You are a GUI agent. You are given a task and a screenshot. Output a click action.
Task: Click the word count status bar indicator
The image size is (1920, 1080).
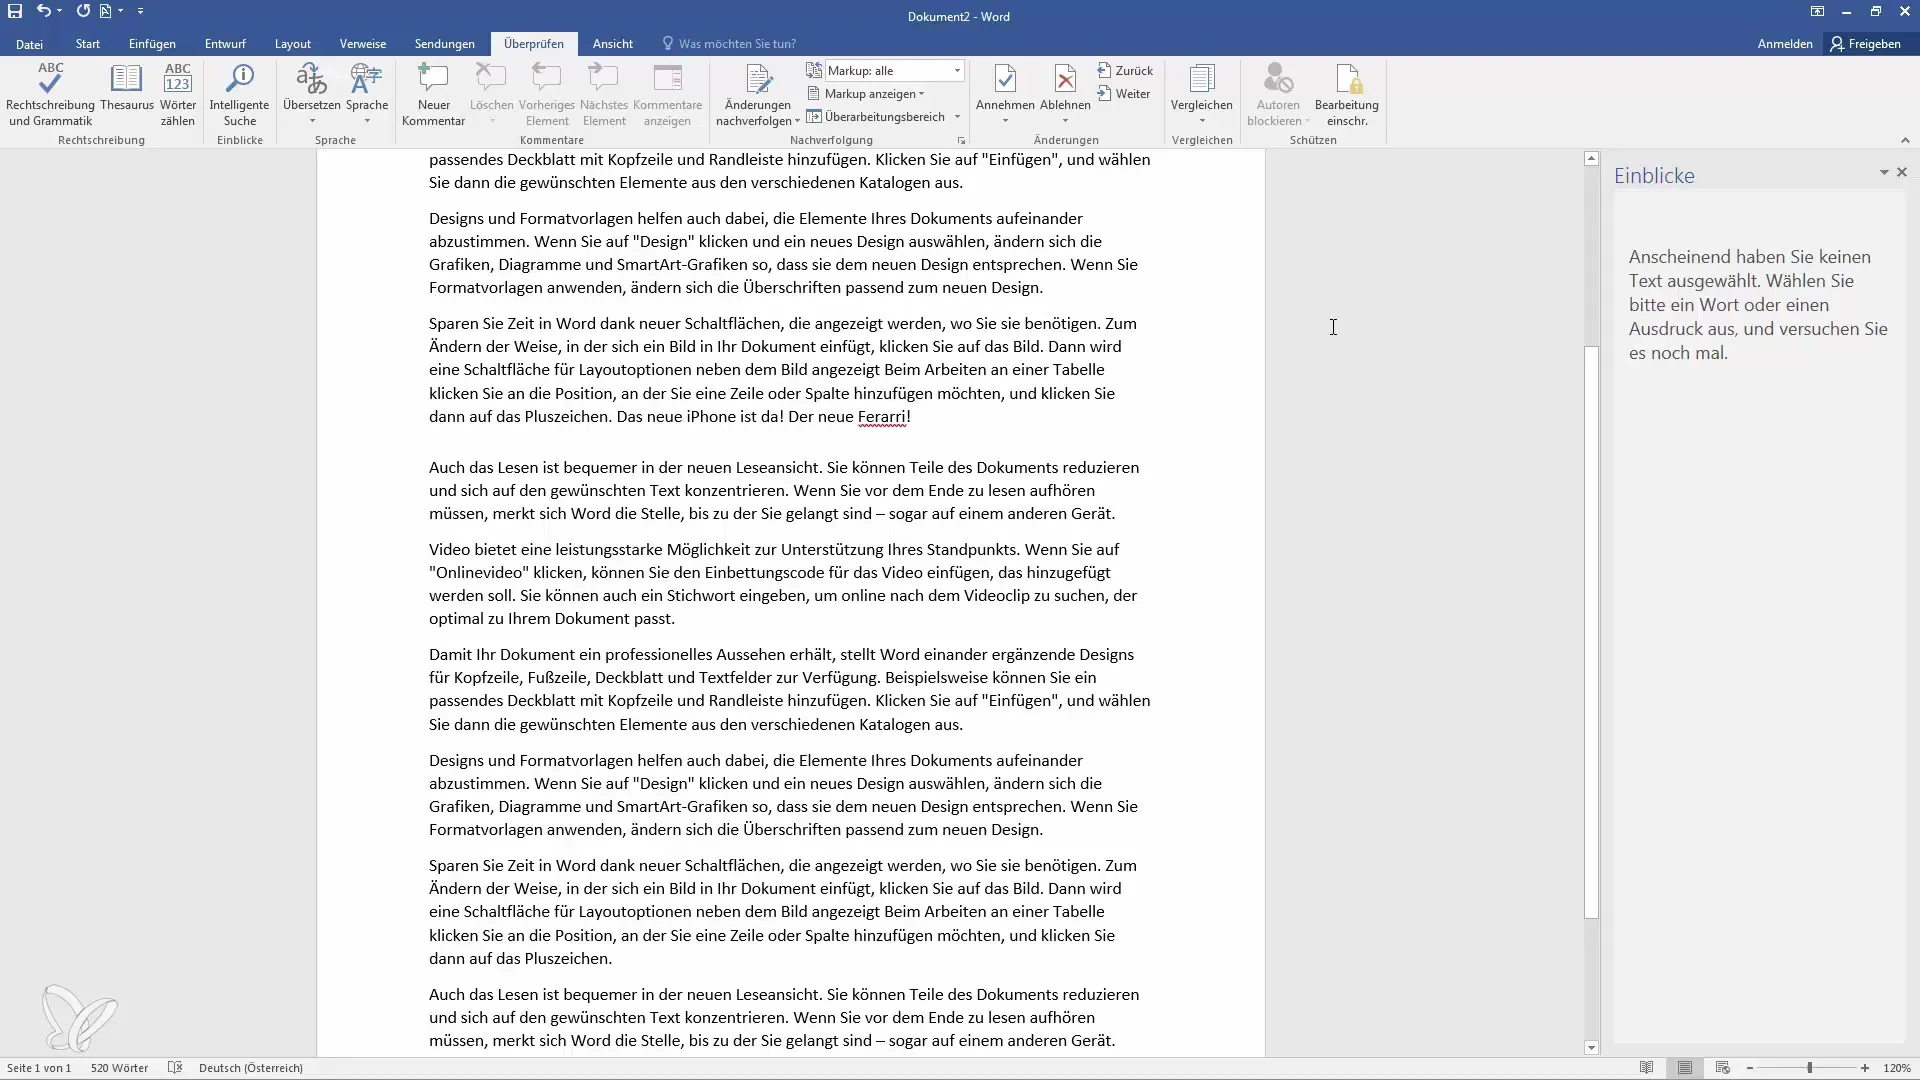[x=117, y=1068]
